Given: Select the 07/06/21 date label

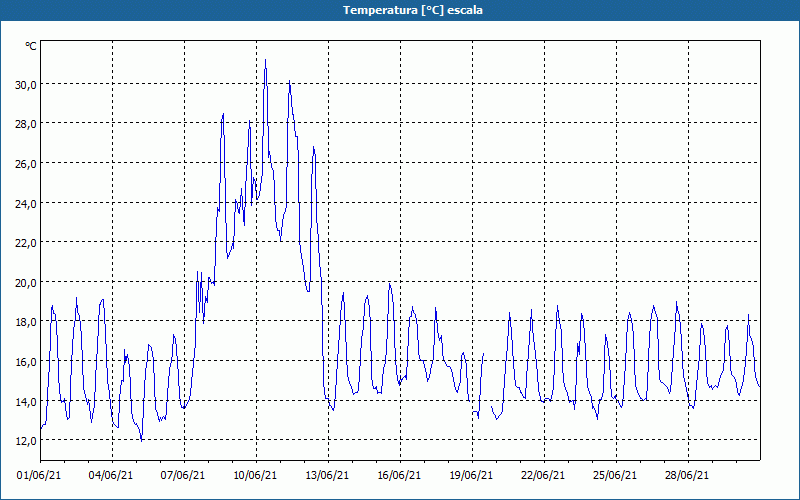Looking at the screenshot, I should point(183,475).
